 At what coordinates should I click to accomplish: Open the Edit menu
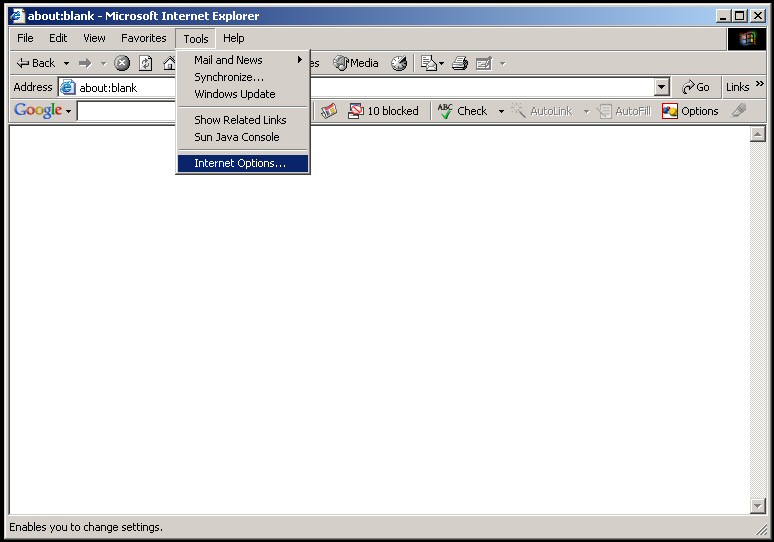(58, 38)
